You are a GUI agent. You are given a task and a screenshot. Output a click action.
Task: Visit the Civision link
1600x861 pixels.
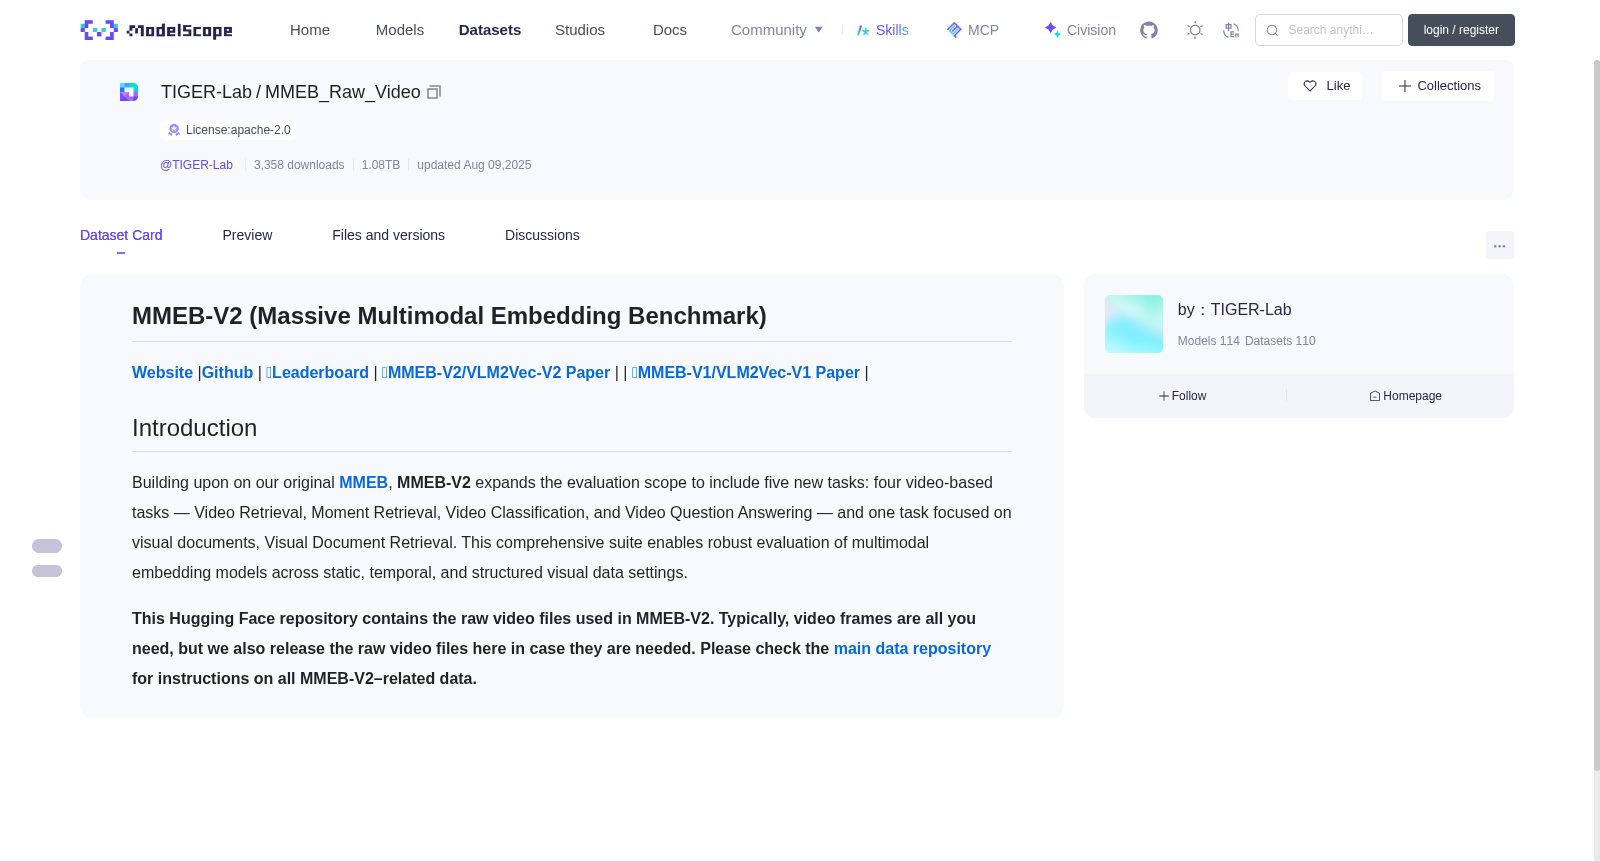coord(1080,30)
